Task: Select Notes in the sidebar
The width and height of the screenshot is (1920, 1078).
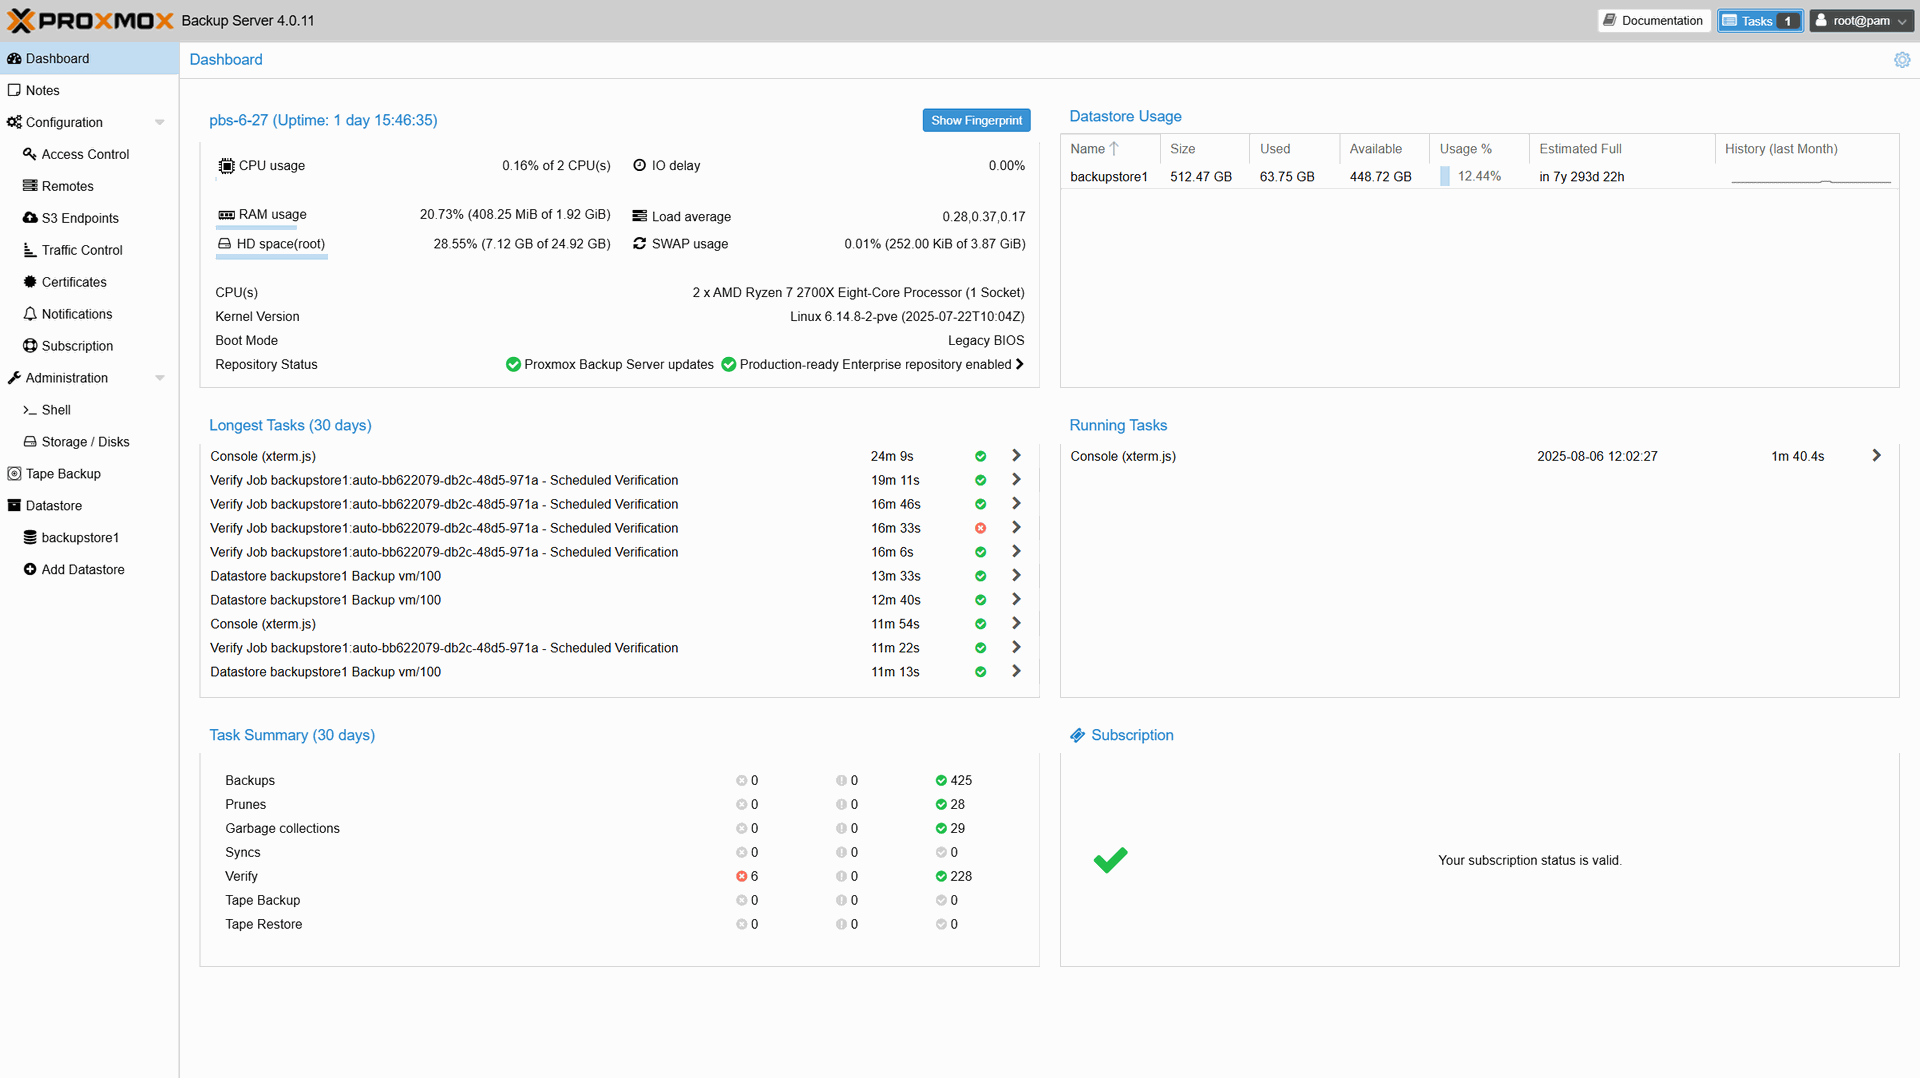Action: point(43,90)
